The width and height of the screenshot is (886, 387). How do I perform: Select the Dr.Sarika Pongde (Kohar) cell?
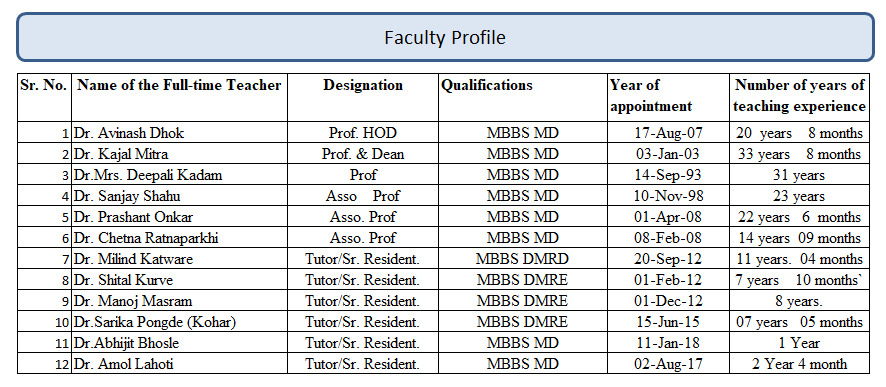point(179,321)
